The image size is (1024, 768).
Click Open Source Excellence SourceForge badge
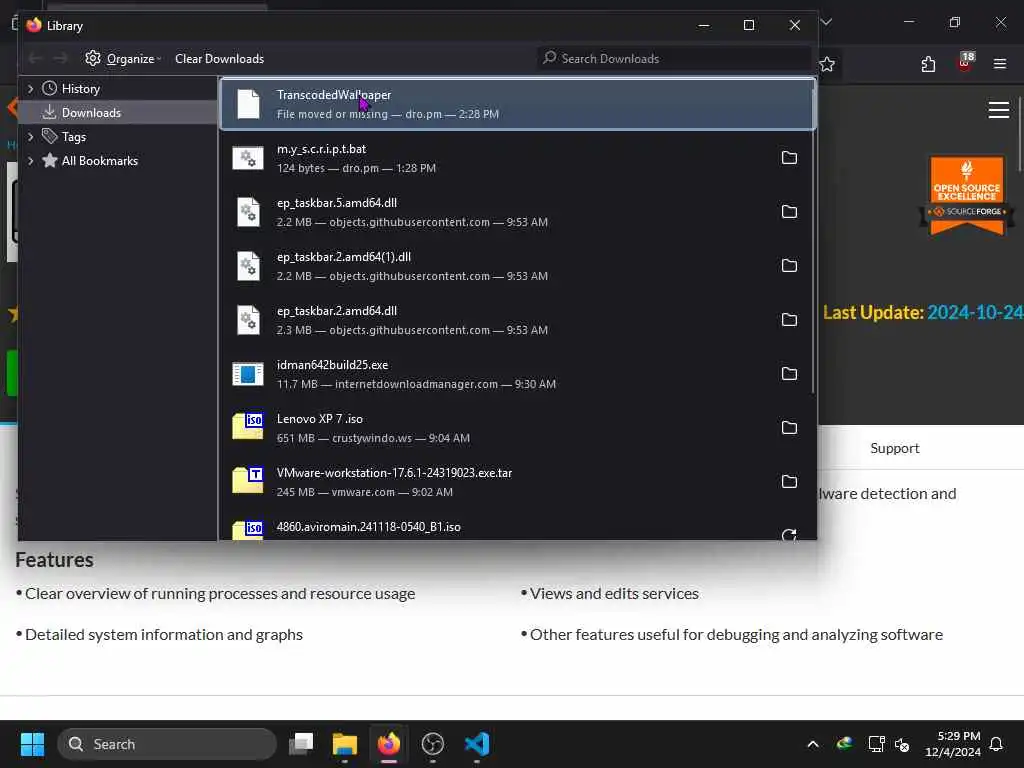pyautogui.click(x=967, y=195)
